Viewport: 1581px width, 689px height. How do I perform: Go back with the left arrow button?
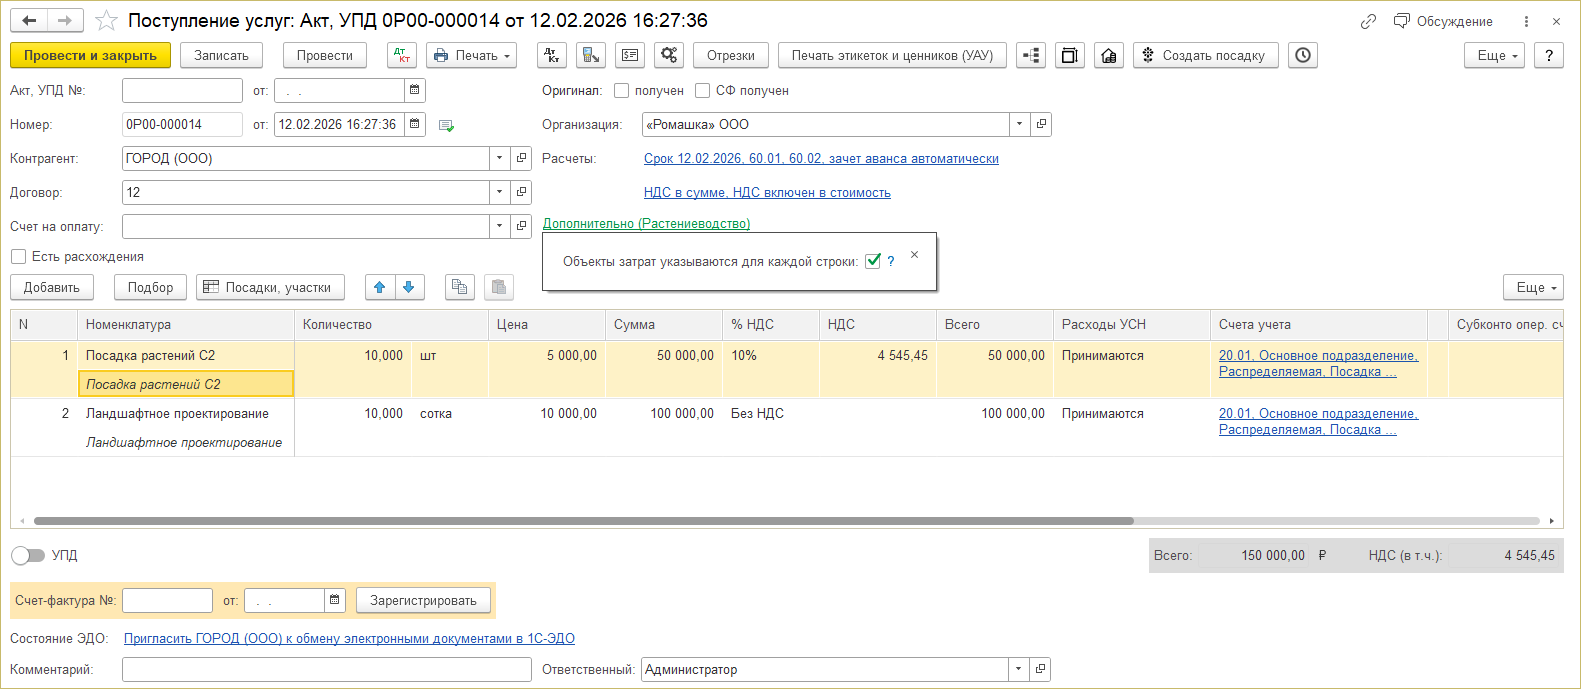pos(29,21)
